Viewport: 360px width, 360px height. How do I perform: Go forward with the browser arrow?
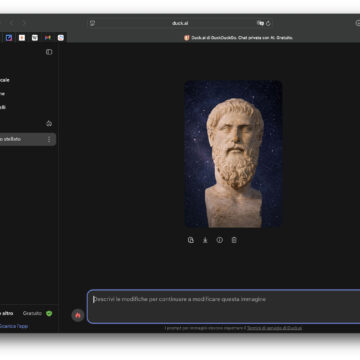[x=23, y=23]
